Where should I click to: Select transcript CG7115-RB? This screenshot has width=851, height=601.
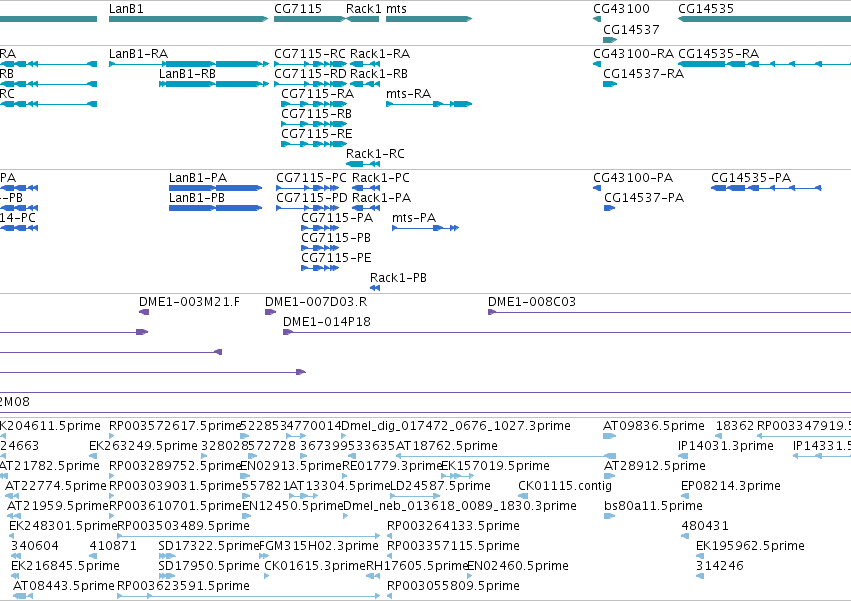pos(314,124)
